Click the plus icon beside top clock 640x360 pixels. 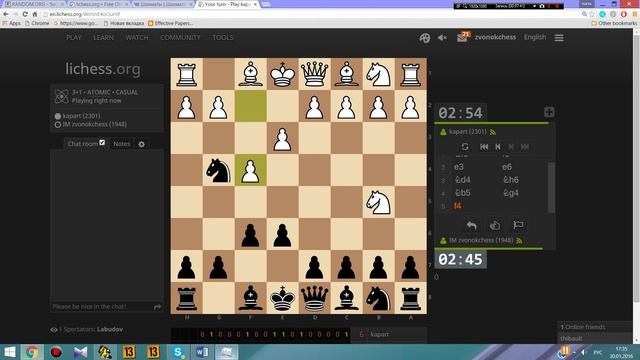tap(549, 112)
